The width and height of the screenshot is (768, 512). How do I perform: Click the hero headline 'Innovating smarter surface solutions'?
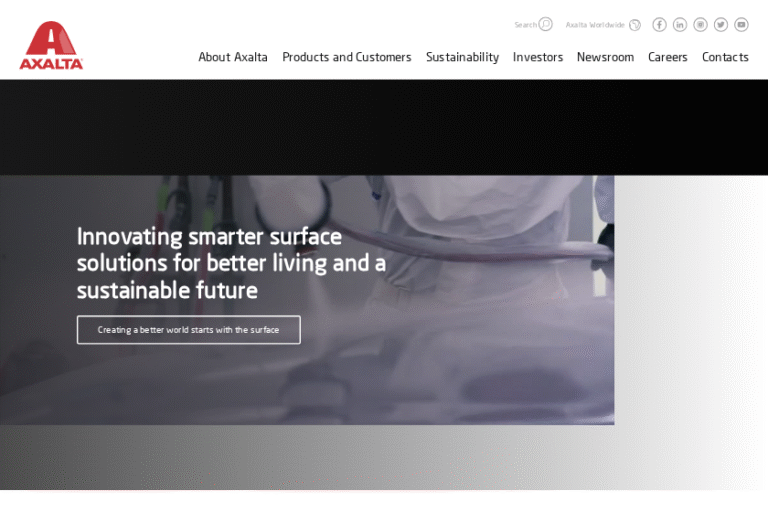tap(231, 263)
